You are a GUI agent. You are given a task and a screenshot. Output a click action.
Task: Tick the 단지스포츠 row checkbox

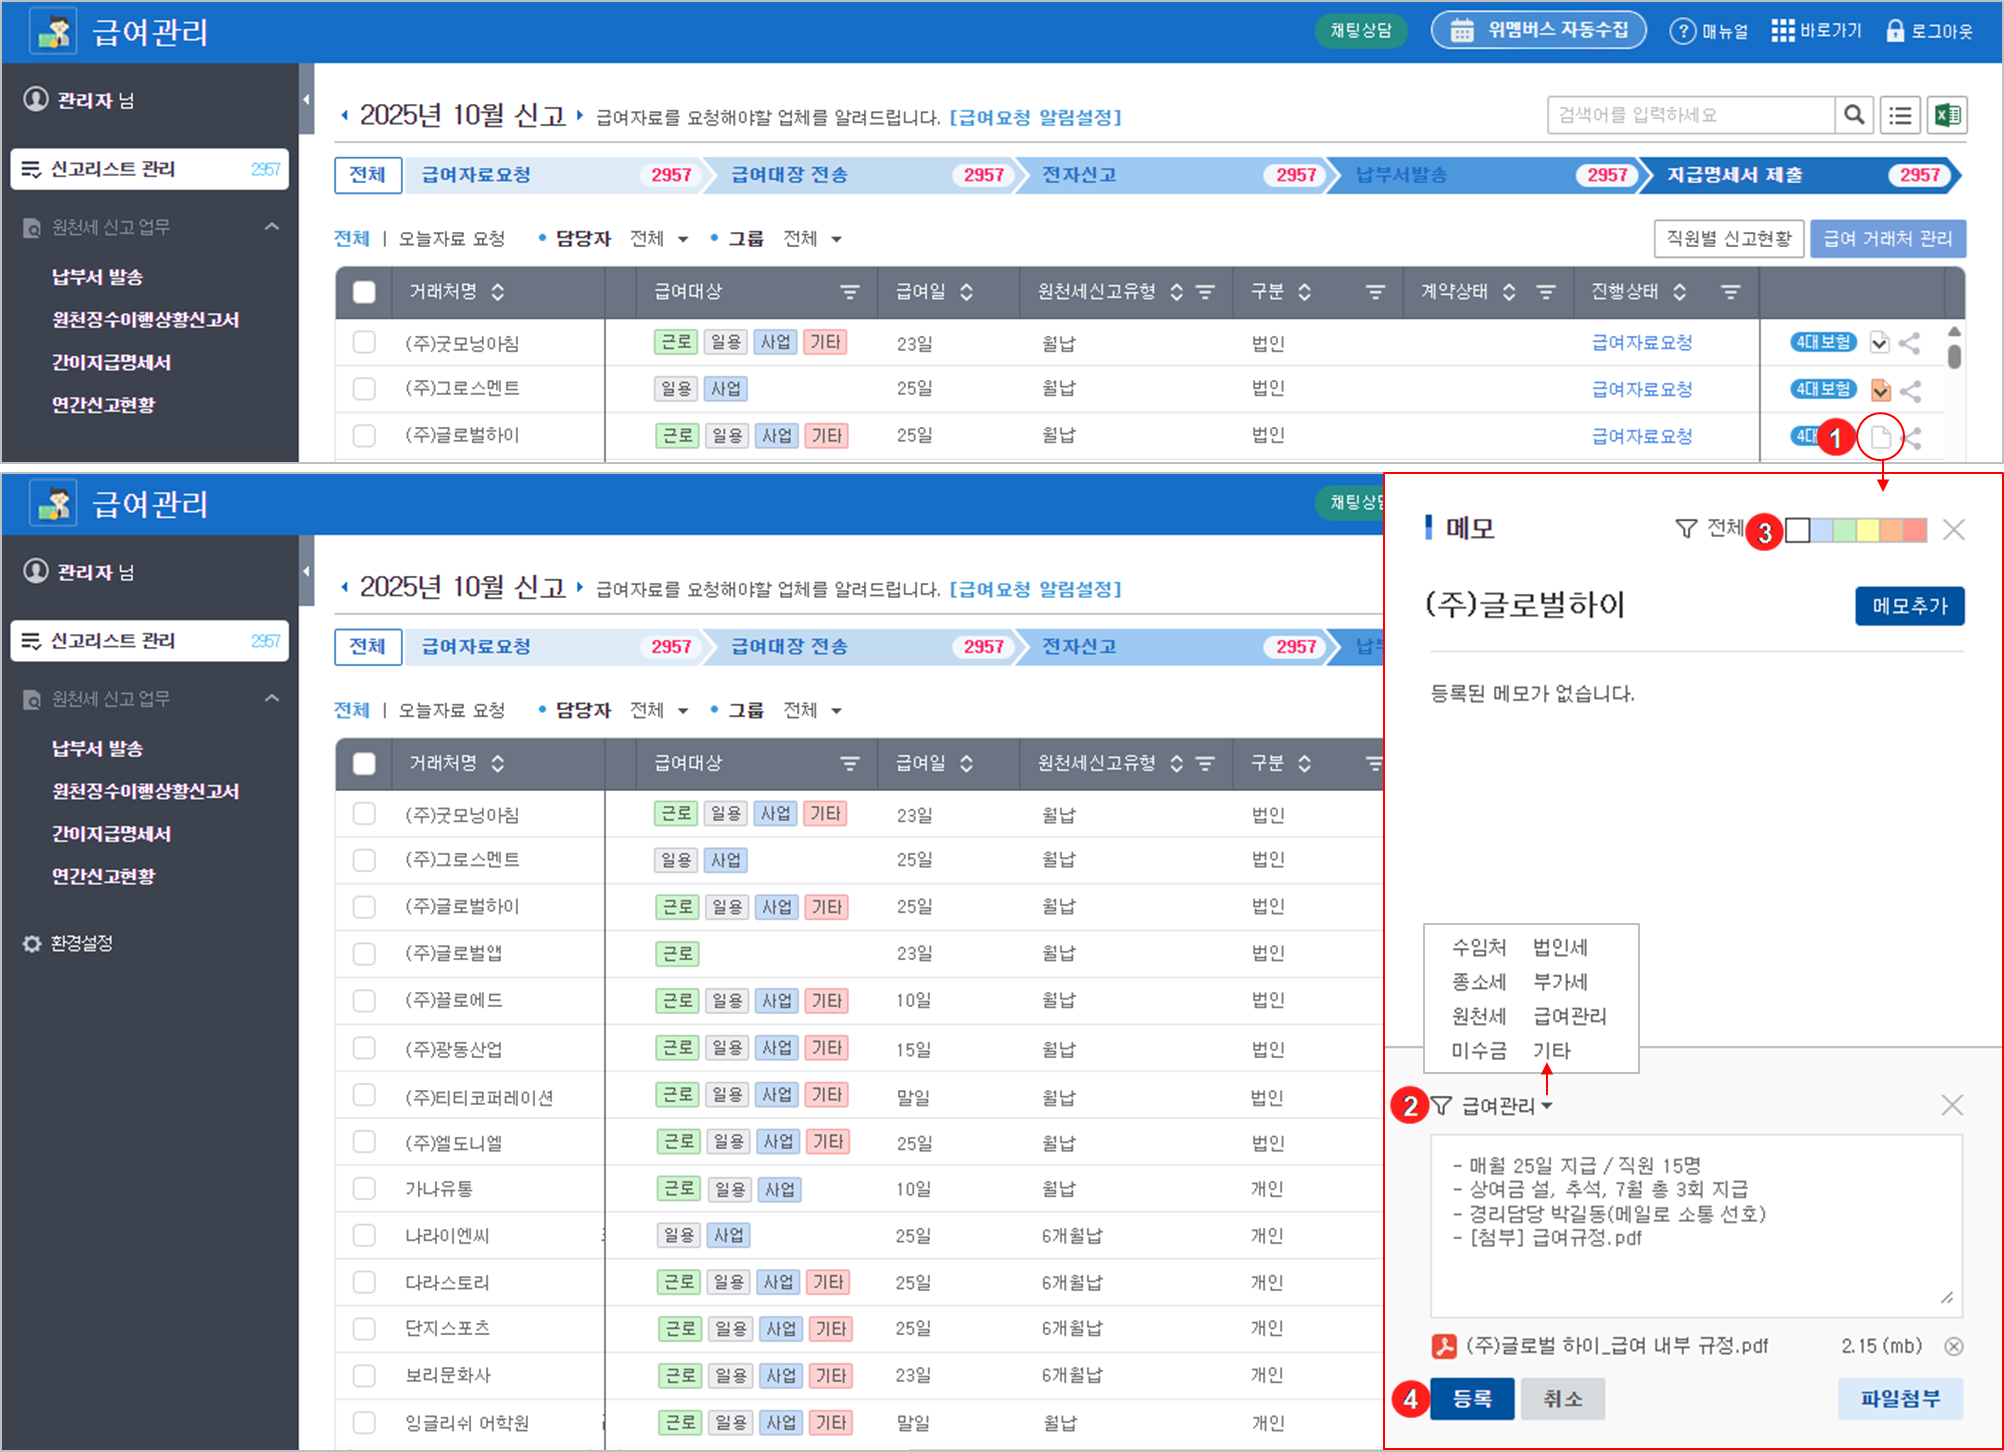(x=364, y=1328)
